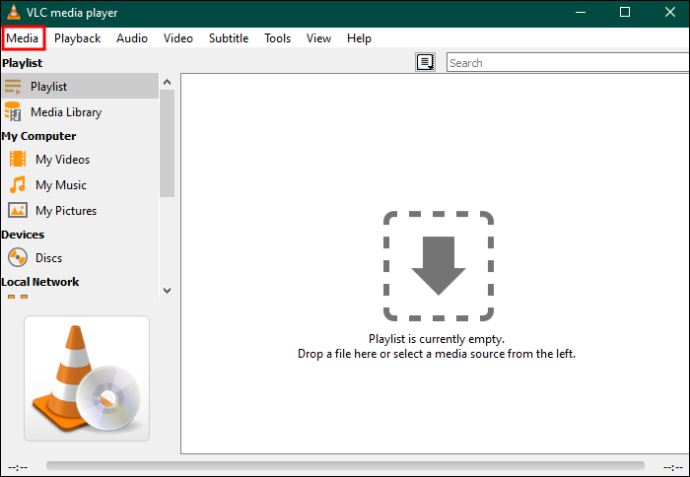Open the Tools menu
The image size is (690, 477).
pyautogui.click(x=277, y=38)
